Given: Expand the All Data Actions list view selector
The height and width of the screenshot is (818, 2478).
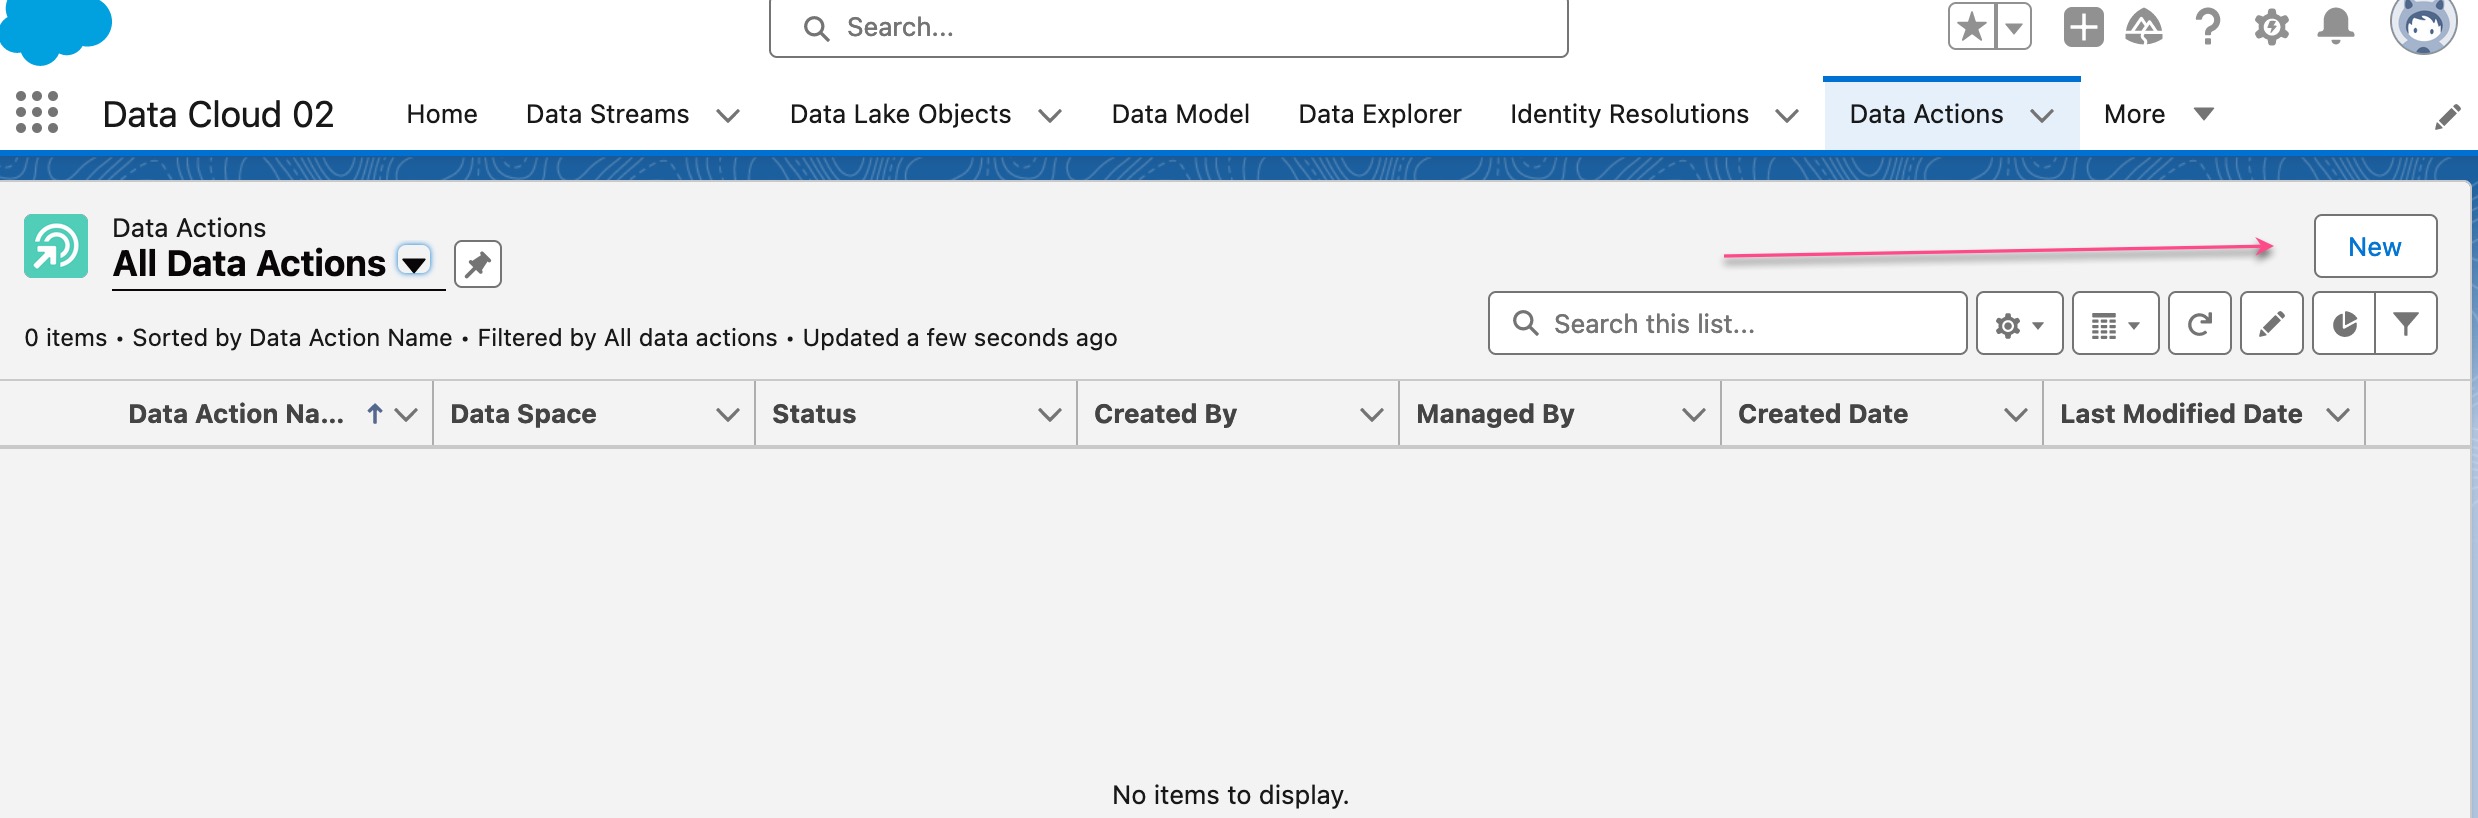Looking at the screenshot, I should (x=414, y=262).
